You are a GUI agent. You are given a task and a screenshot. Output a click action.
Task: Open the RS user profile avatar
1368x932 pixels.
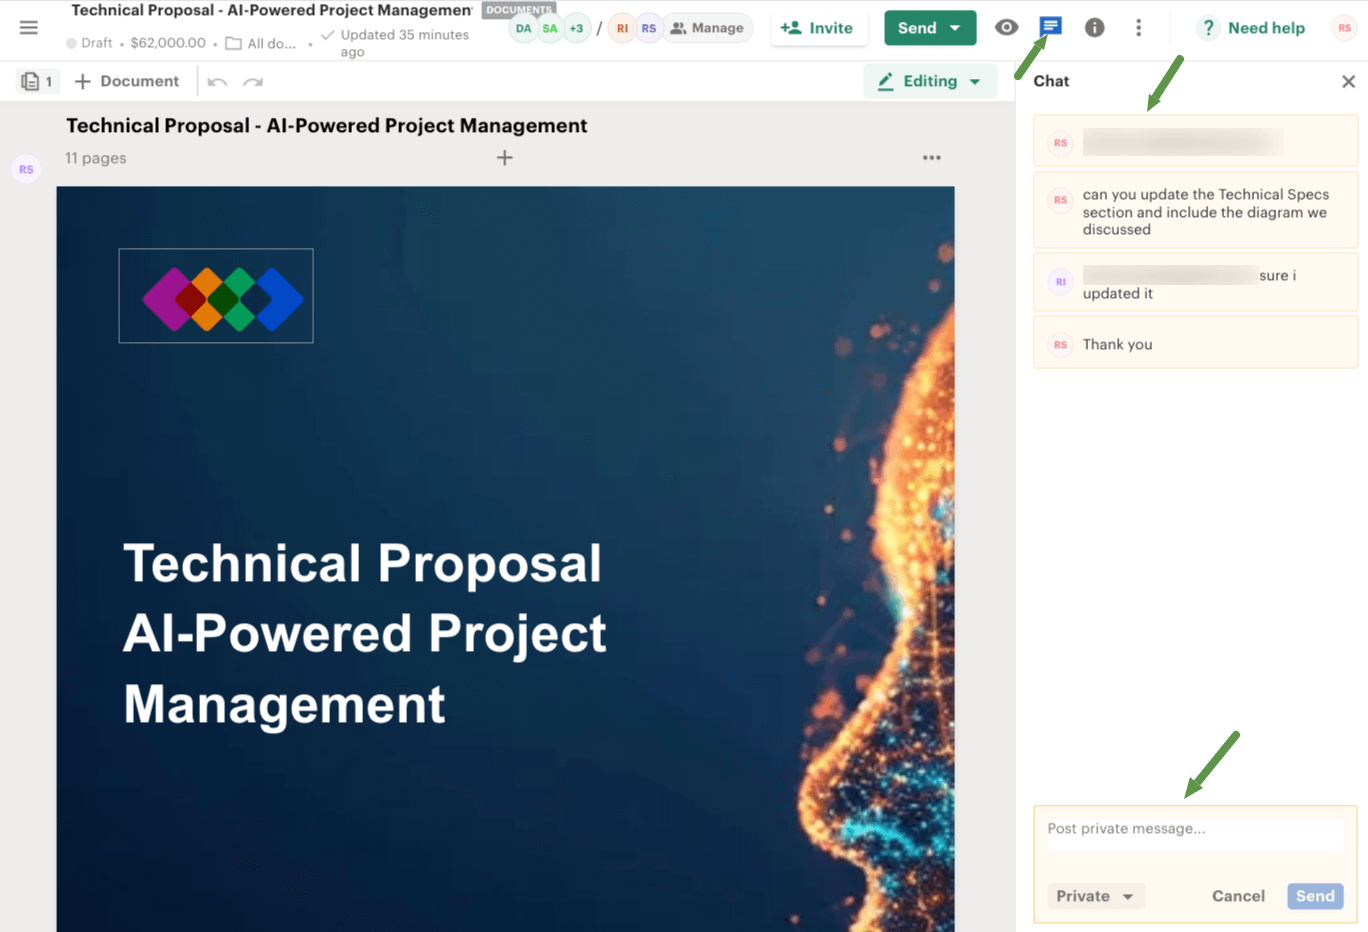[1345, 28]
